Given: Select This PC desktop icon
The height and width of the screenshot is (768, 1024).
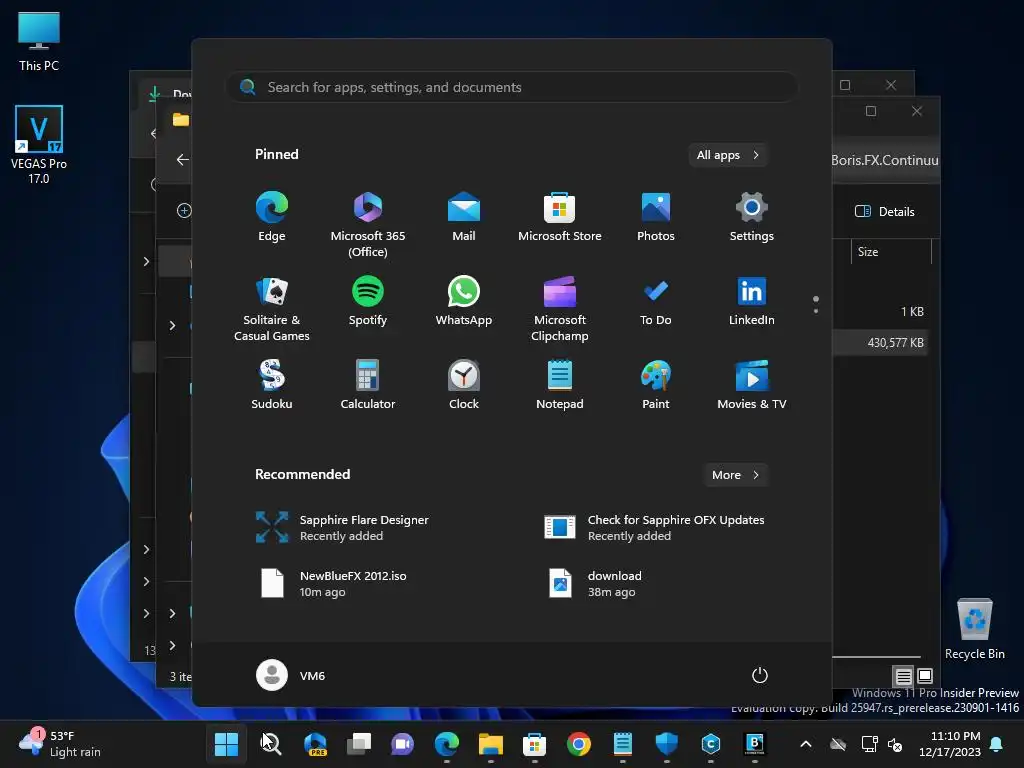Looking at the screenshot, I should point(39,42).
